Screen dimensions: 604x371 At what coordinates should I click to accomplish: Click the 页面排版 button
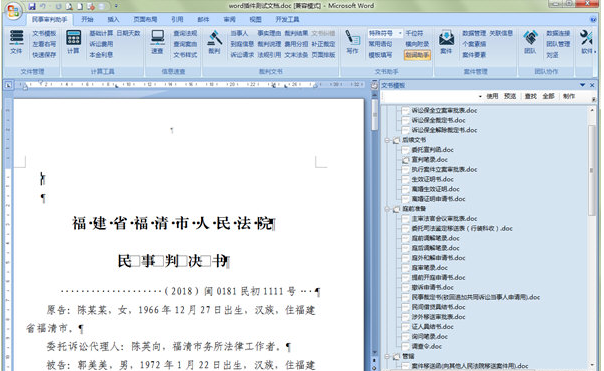pos(323,55)
